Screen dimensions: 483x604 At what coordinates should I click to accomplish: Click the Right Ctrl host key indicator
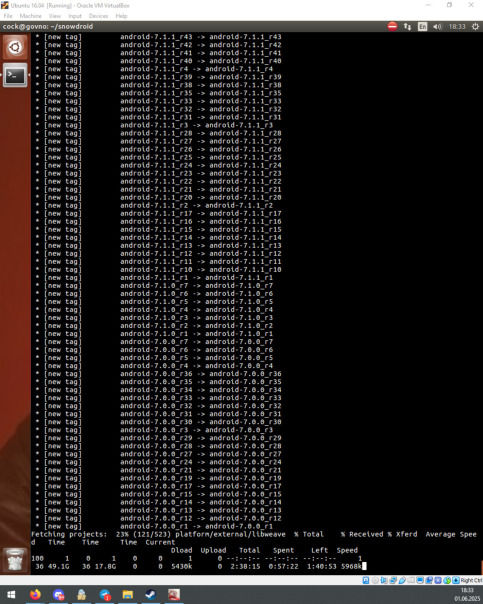471,580
